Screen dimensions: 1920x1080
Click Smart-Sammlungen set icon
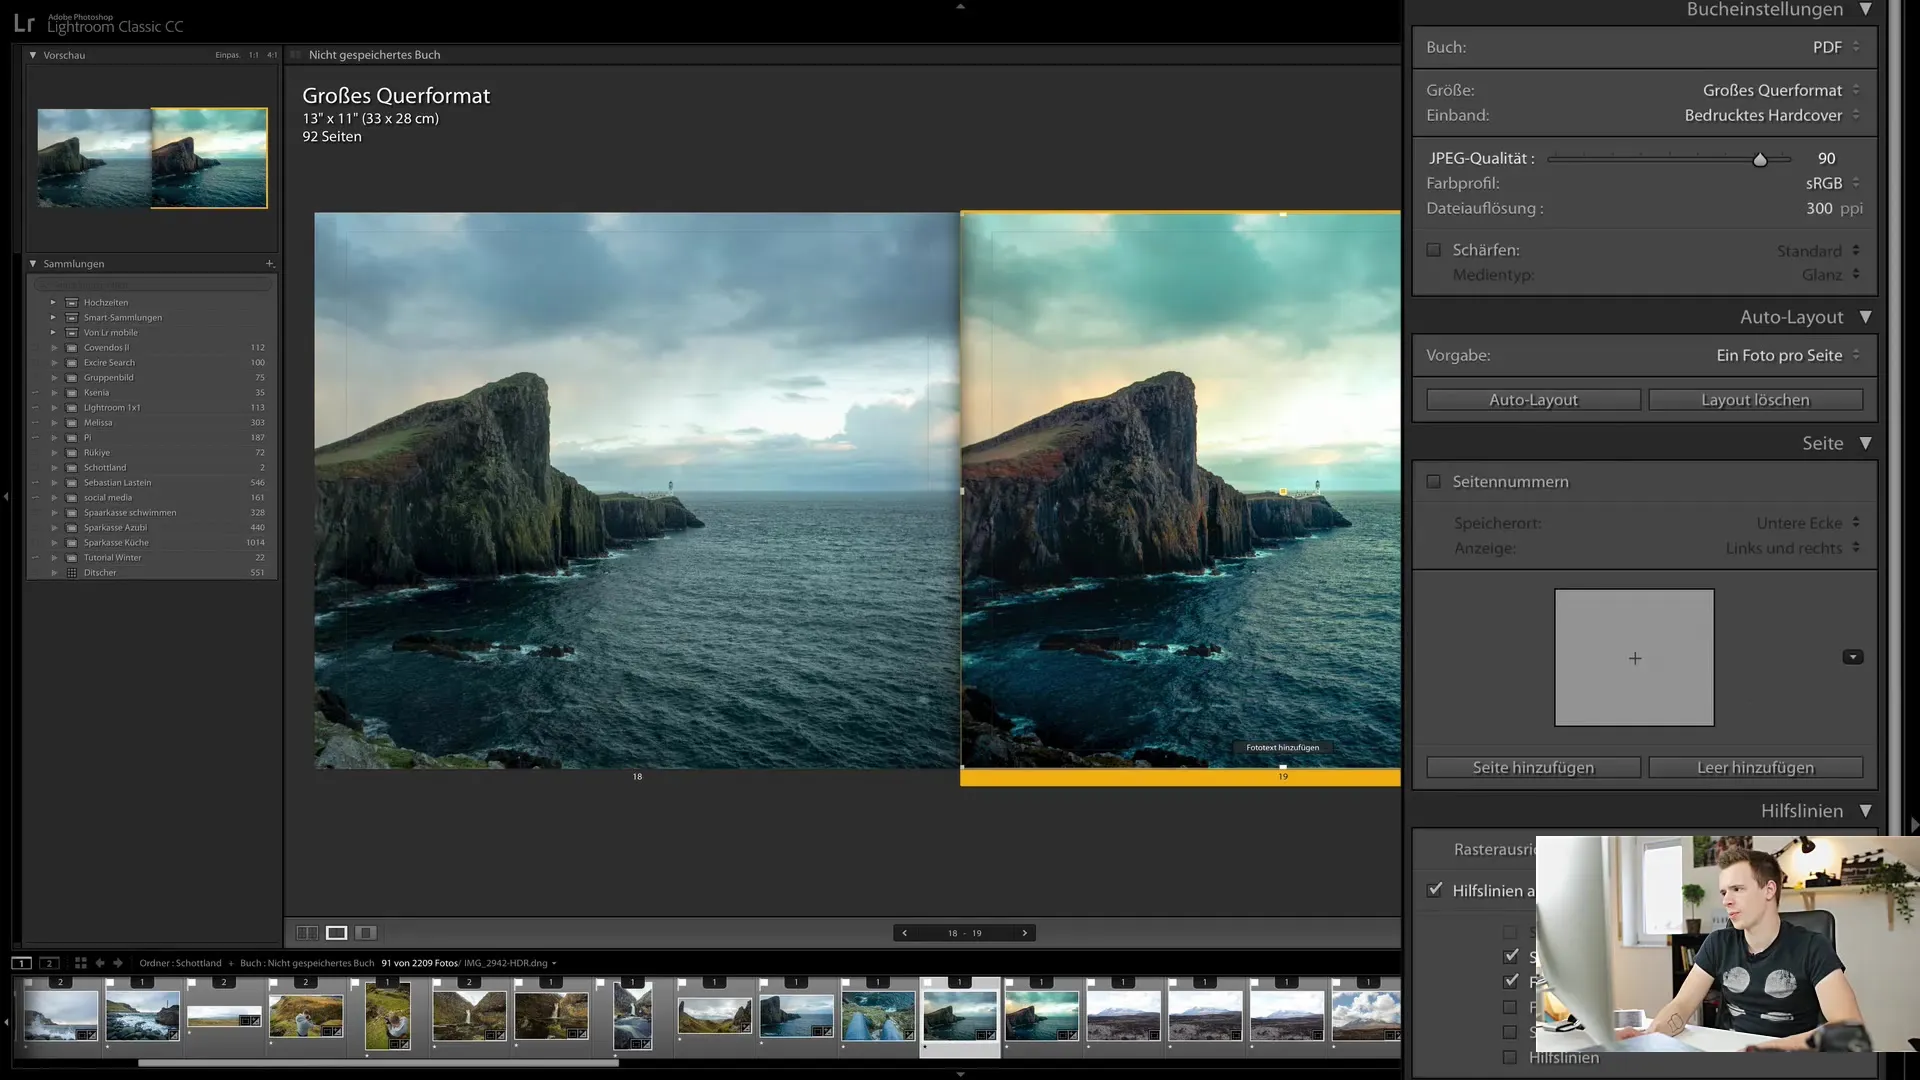[x=72, y=317]
